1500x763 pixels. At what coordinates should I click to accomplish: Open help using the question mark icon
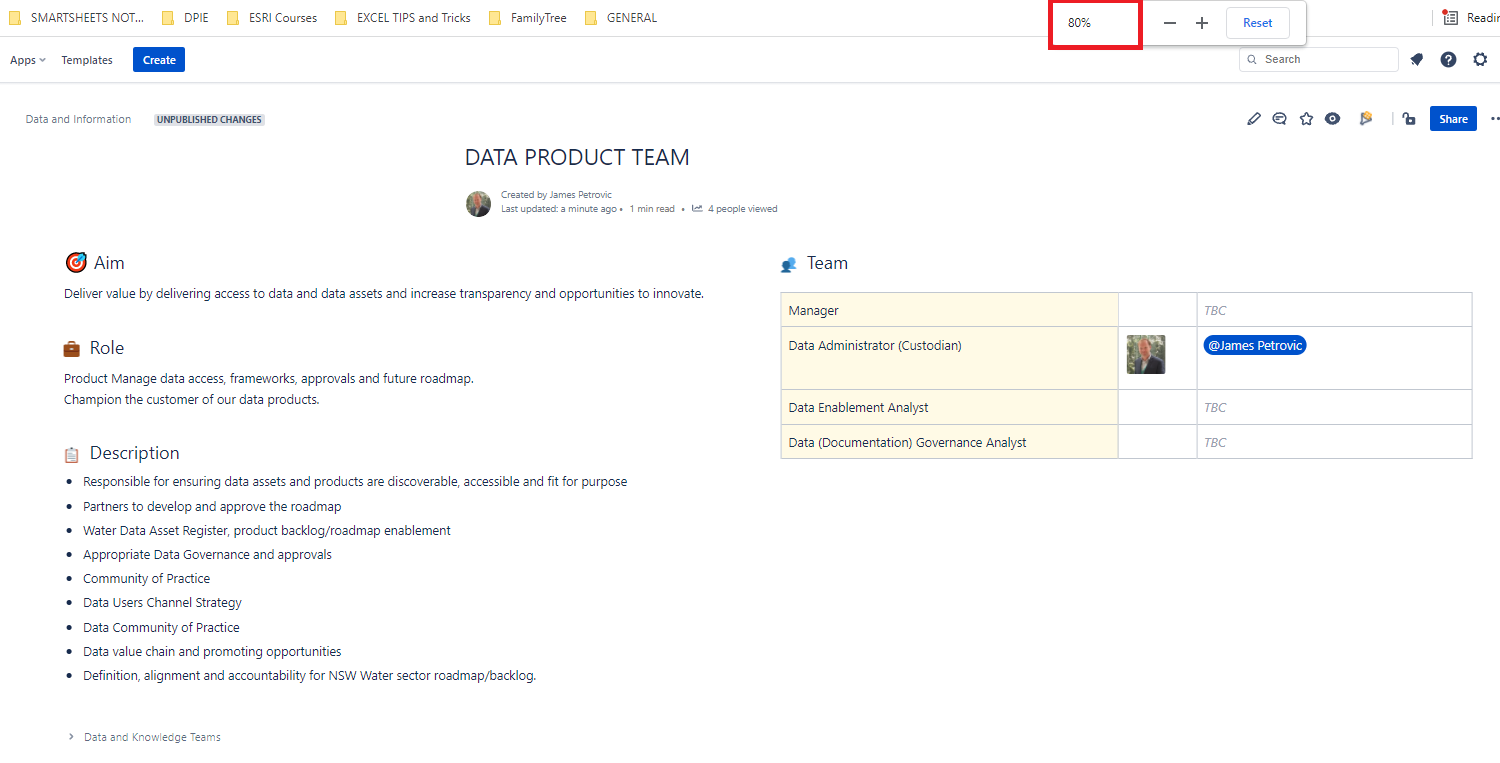tap(1448, 59)
